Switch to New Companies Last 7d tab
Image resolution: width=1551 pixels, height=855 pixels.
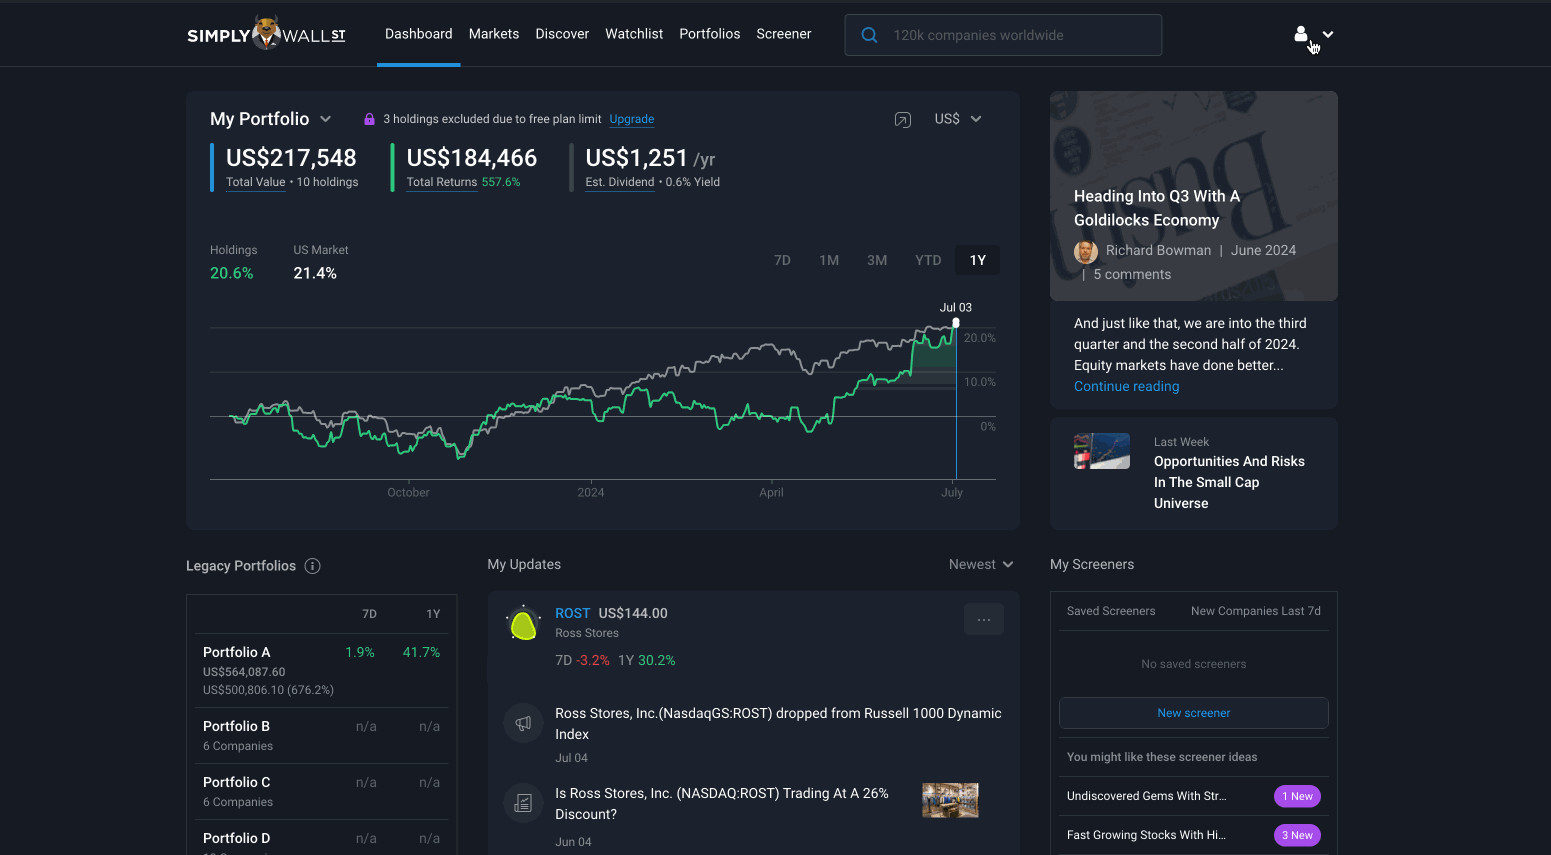(1256, 611)
